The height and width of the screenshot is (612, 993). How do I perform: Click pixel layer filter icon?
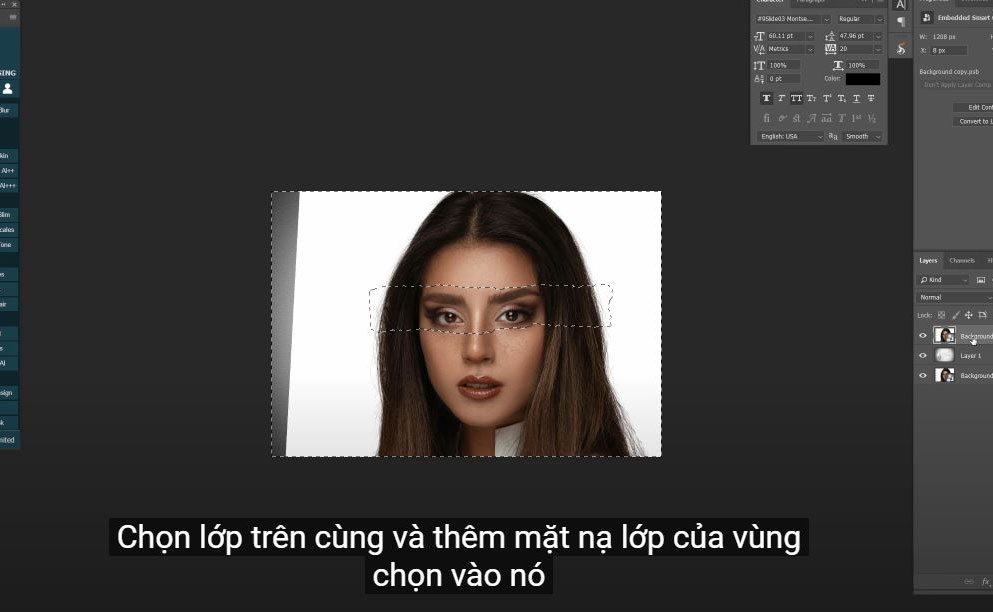pyautogui.click(x=981, y=280)
